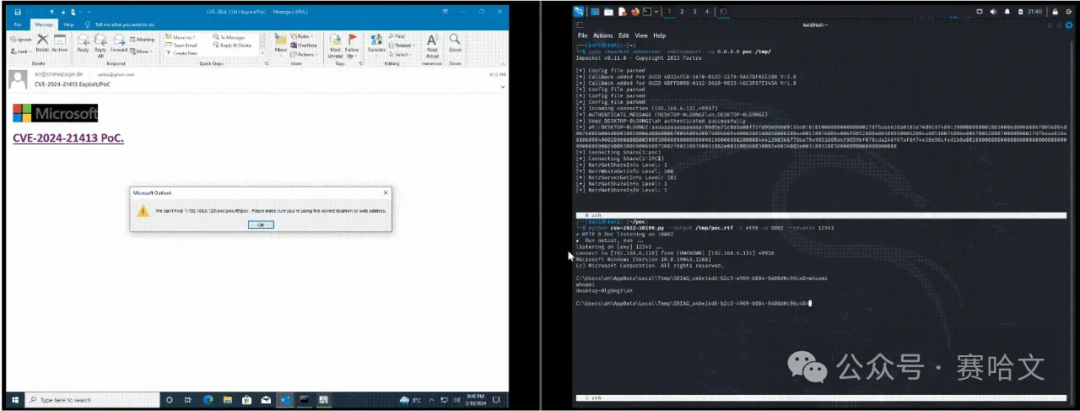The width and height of the screenshot is (1080, 411).
Task: Click the Zoom magnifier icon
Action: [455, 43]
